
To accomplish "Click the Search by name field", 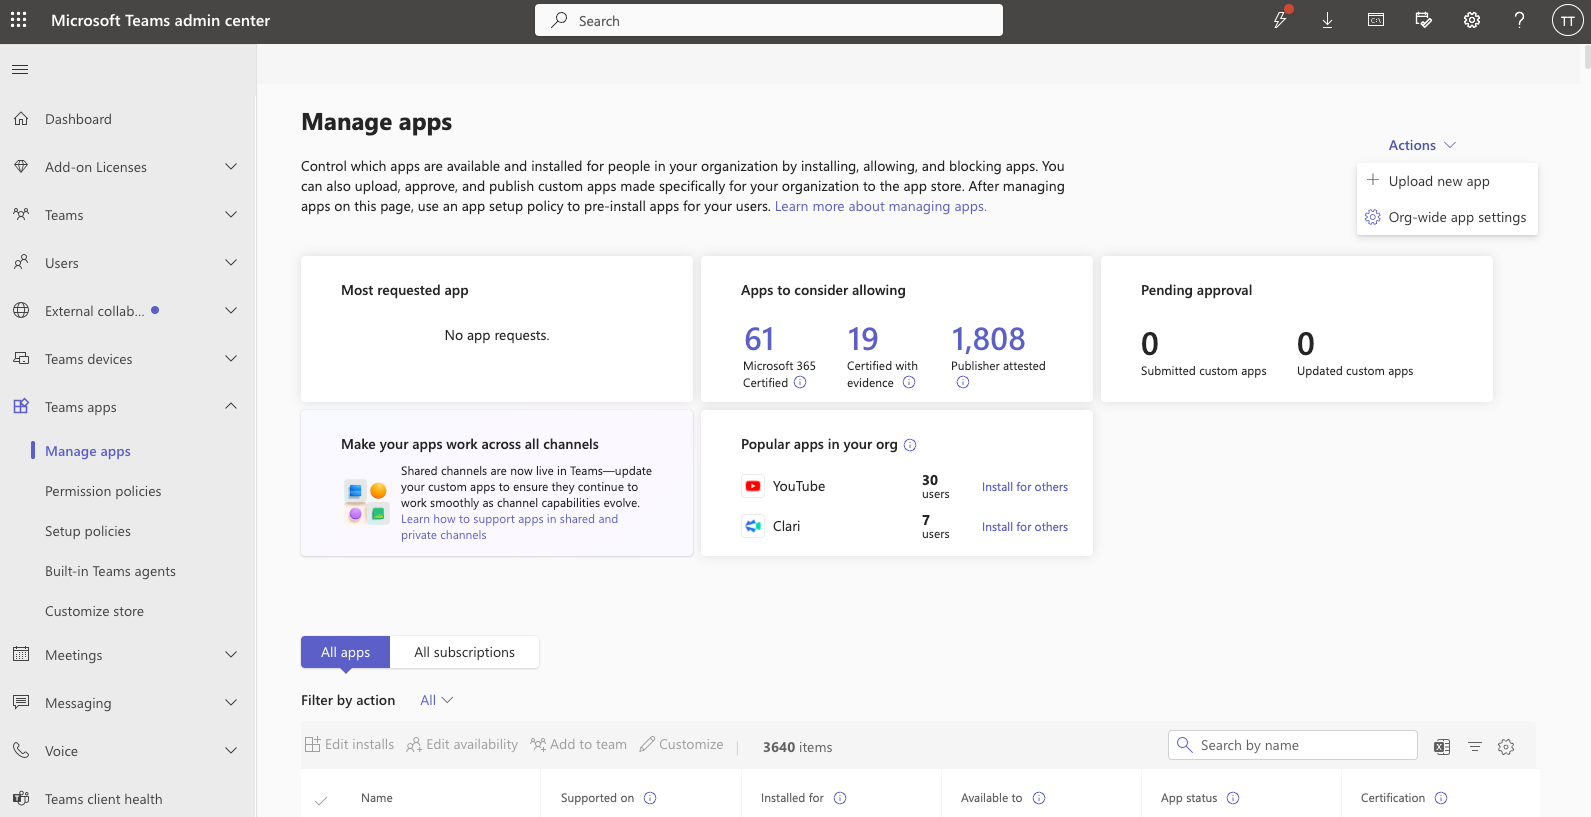I will [x=1293, y=745].
